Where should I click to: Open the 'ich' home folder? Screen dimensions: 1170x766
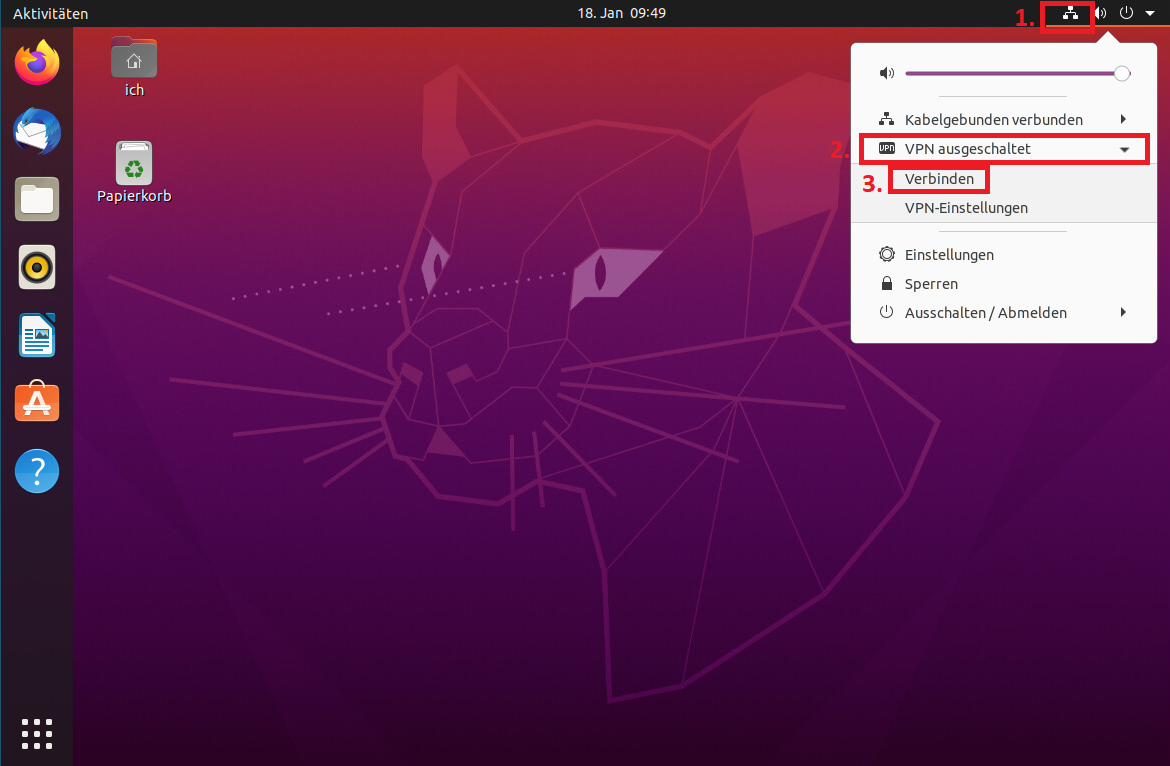(134, 60)
